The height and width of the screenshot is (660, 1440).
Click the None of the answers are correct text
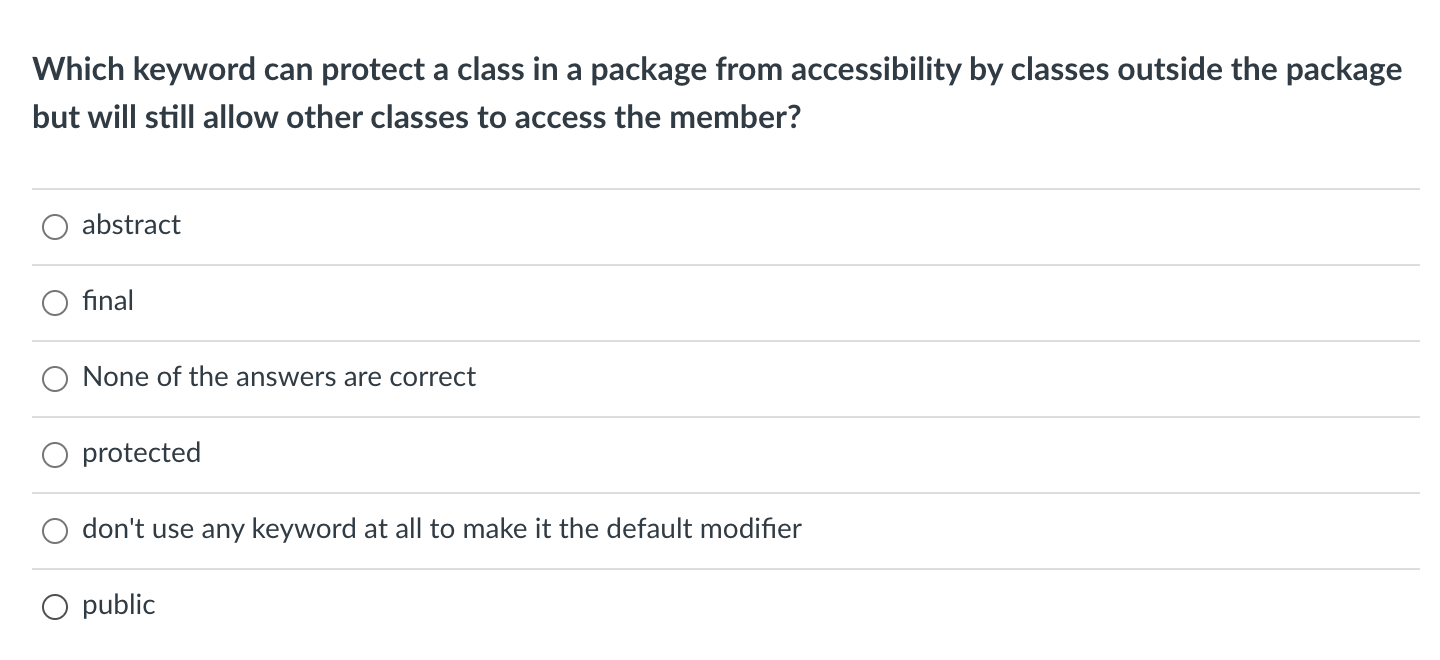tap(279, 378)
